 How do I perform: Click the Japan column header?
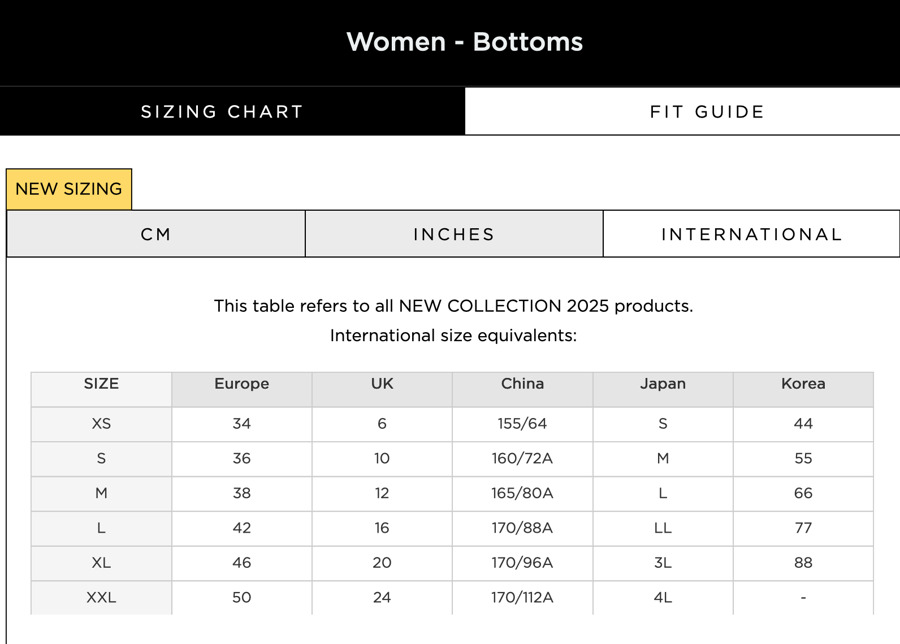tap(663, 384)
